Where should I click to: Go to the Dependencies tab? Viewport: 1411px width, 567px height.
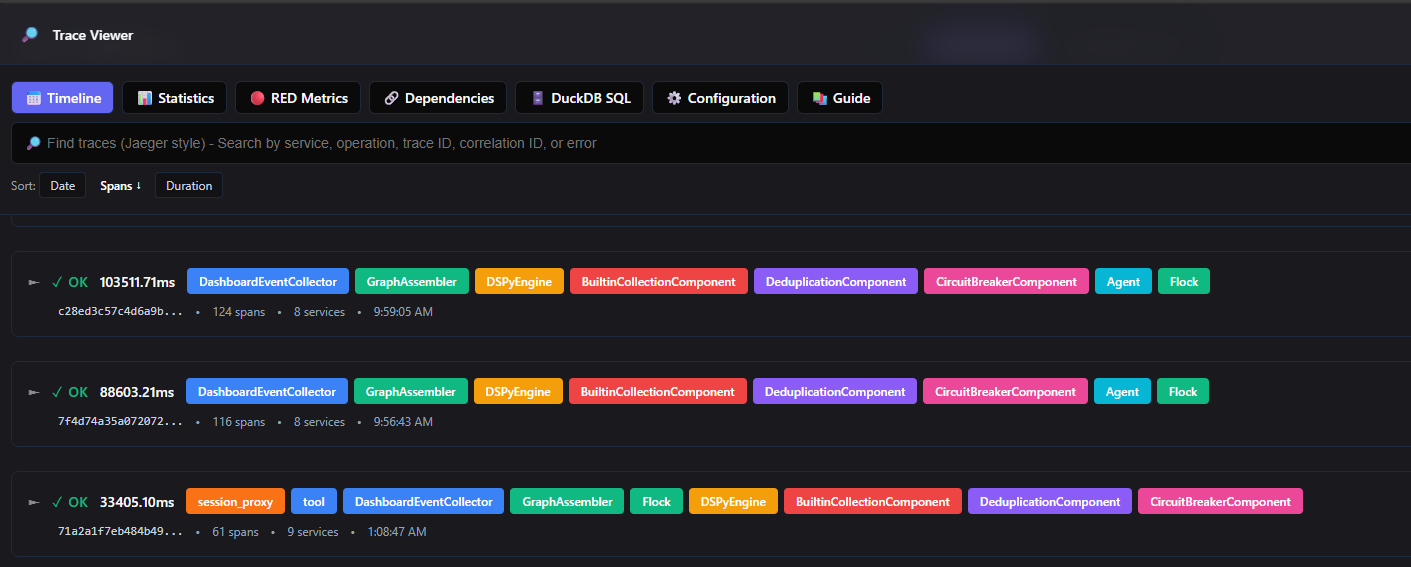coord(438,98)
